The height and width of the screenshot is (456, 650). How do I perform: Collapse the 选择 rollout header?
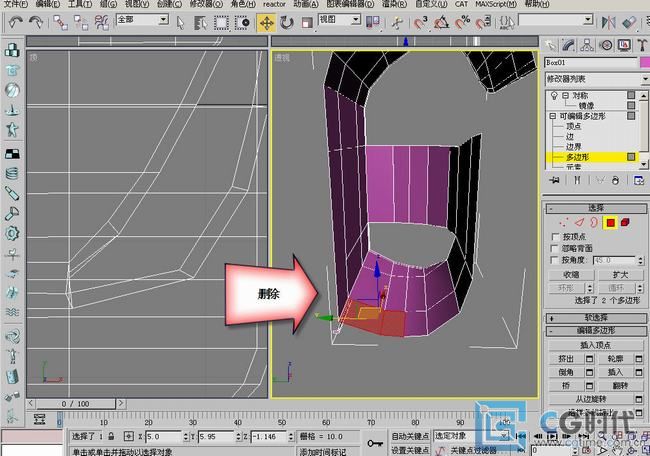[596, 208]
